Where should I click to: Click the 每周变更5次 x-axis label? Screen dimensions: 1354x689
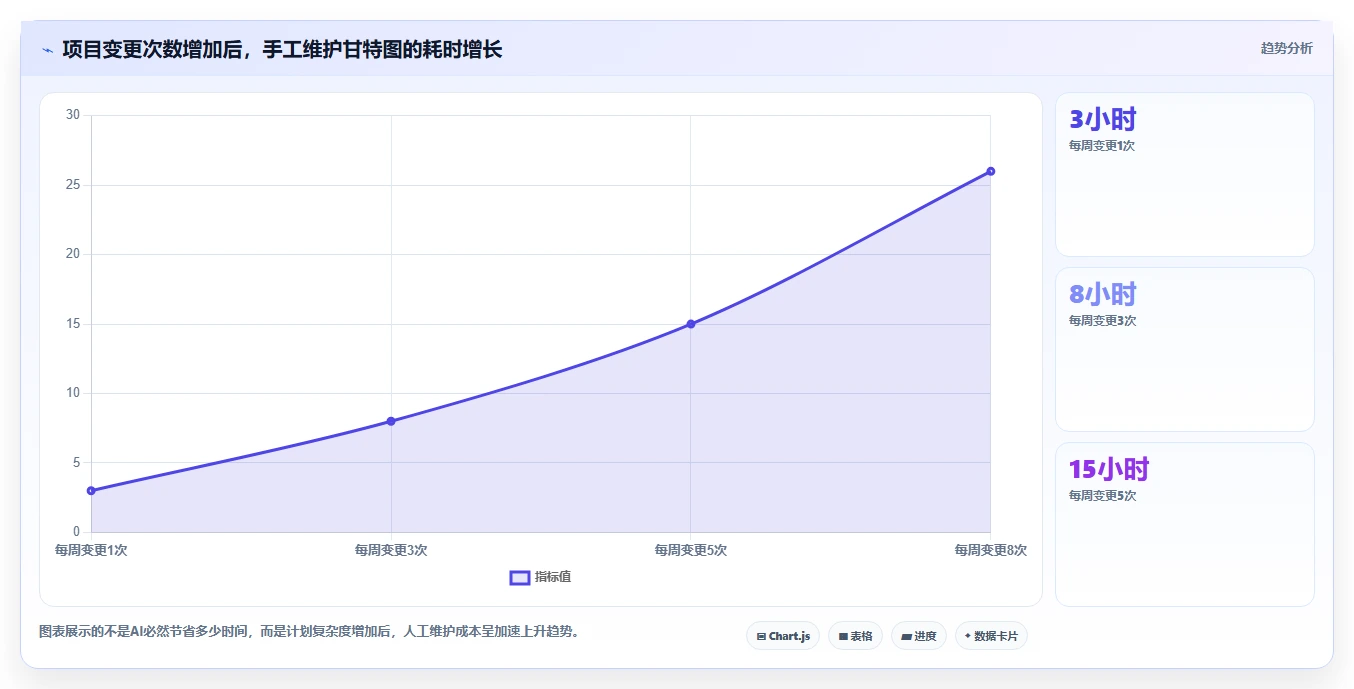click(691, 550)
